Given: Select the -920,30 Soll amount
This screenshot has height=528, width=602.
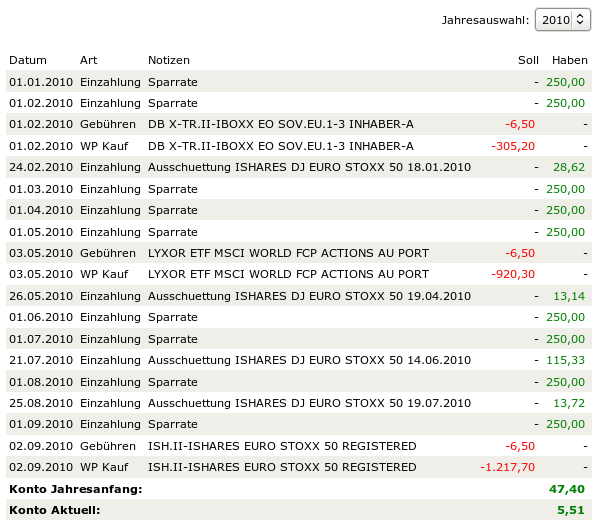Looking at the screenshot, I should click(513, 274).
